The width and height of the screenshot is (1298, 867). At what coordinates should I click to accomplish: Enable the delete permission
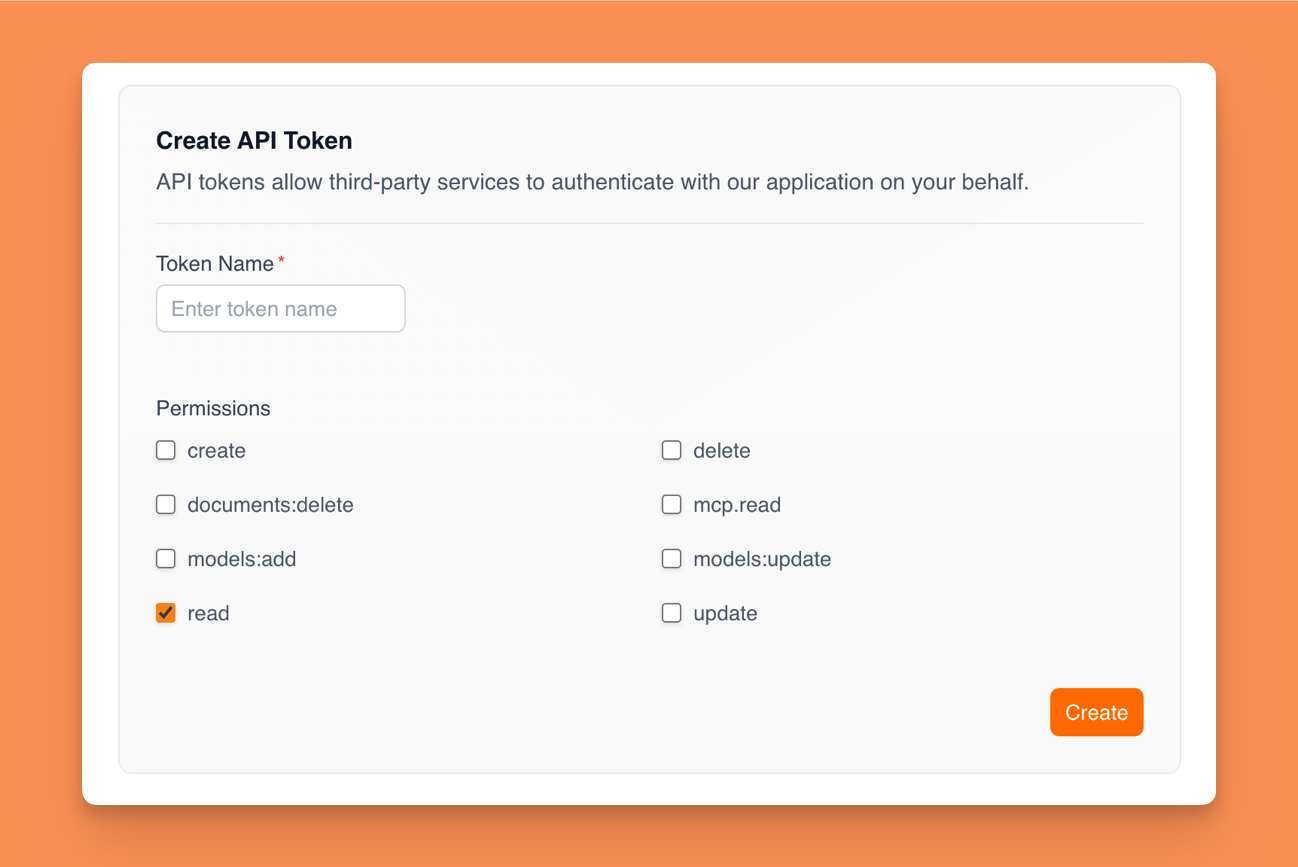click(x=671, y=450)
